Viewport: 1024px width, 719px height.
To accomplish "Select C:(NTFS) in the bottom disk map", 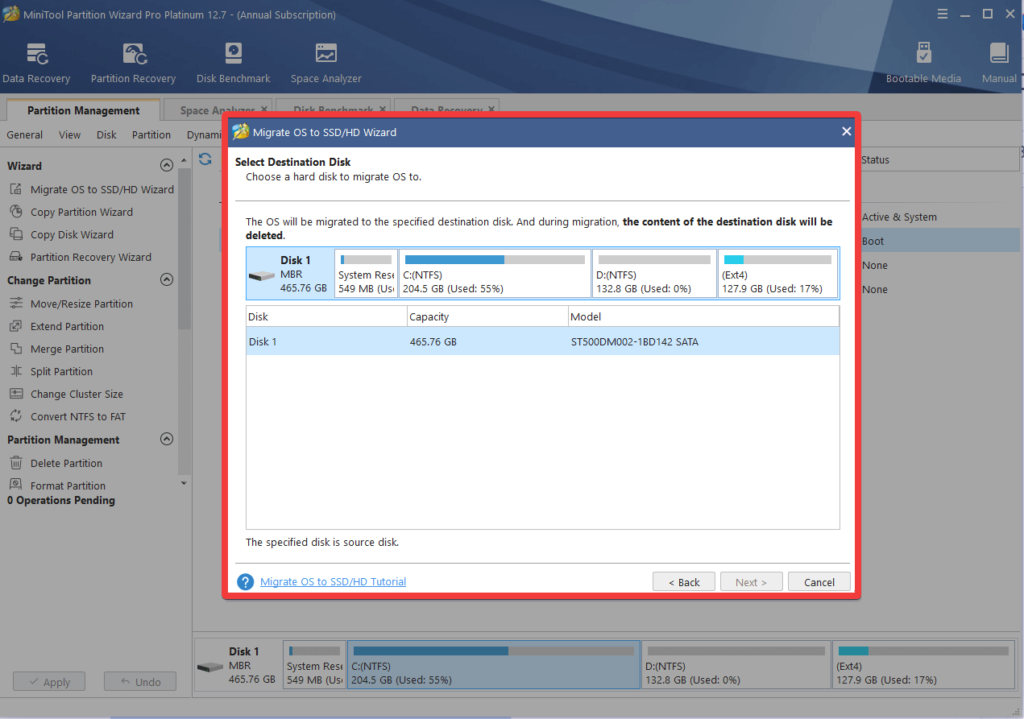I will pyautogui.click(x=494, y=665).
